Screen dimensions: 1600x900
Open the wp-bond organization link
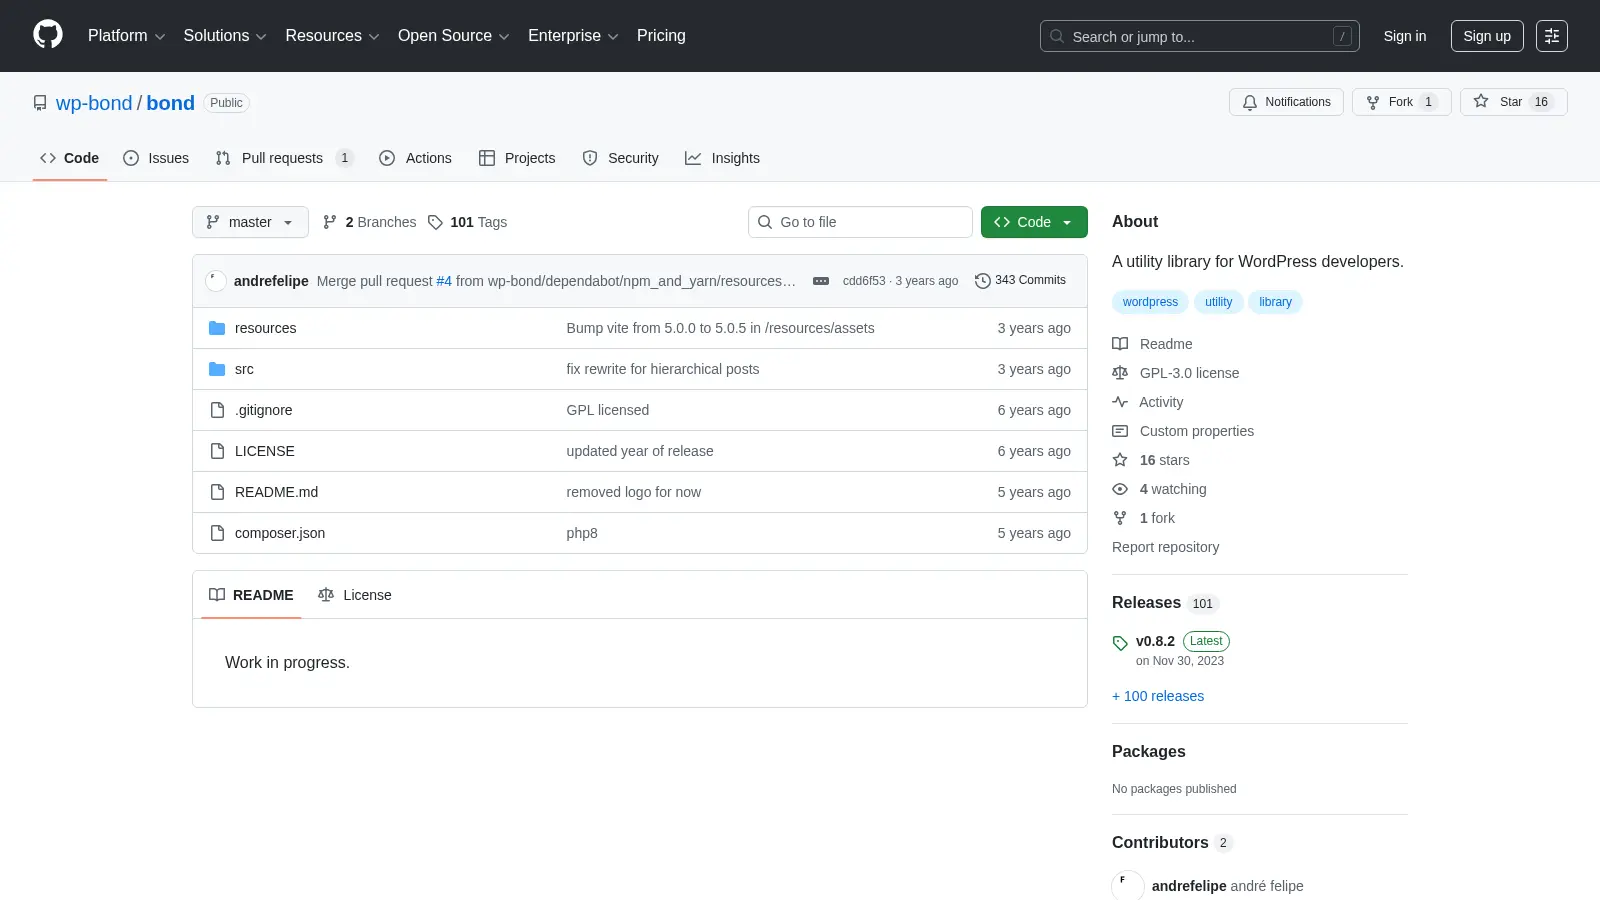(x=94, y=103)
